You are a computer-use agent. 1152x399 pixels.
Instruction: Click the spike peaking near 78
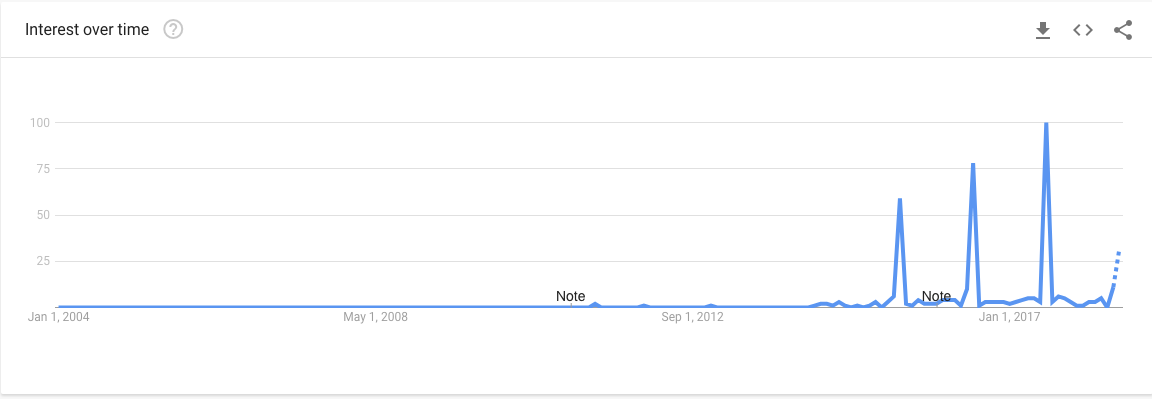[x=973, y=165]
